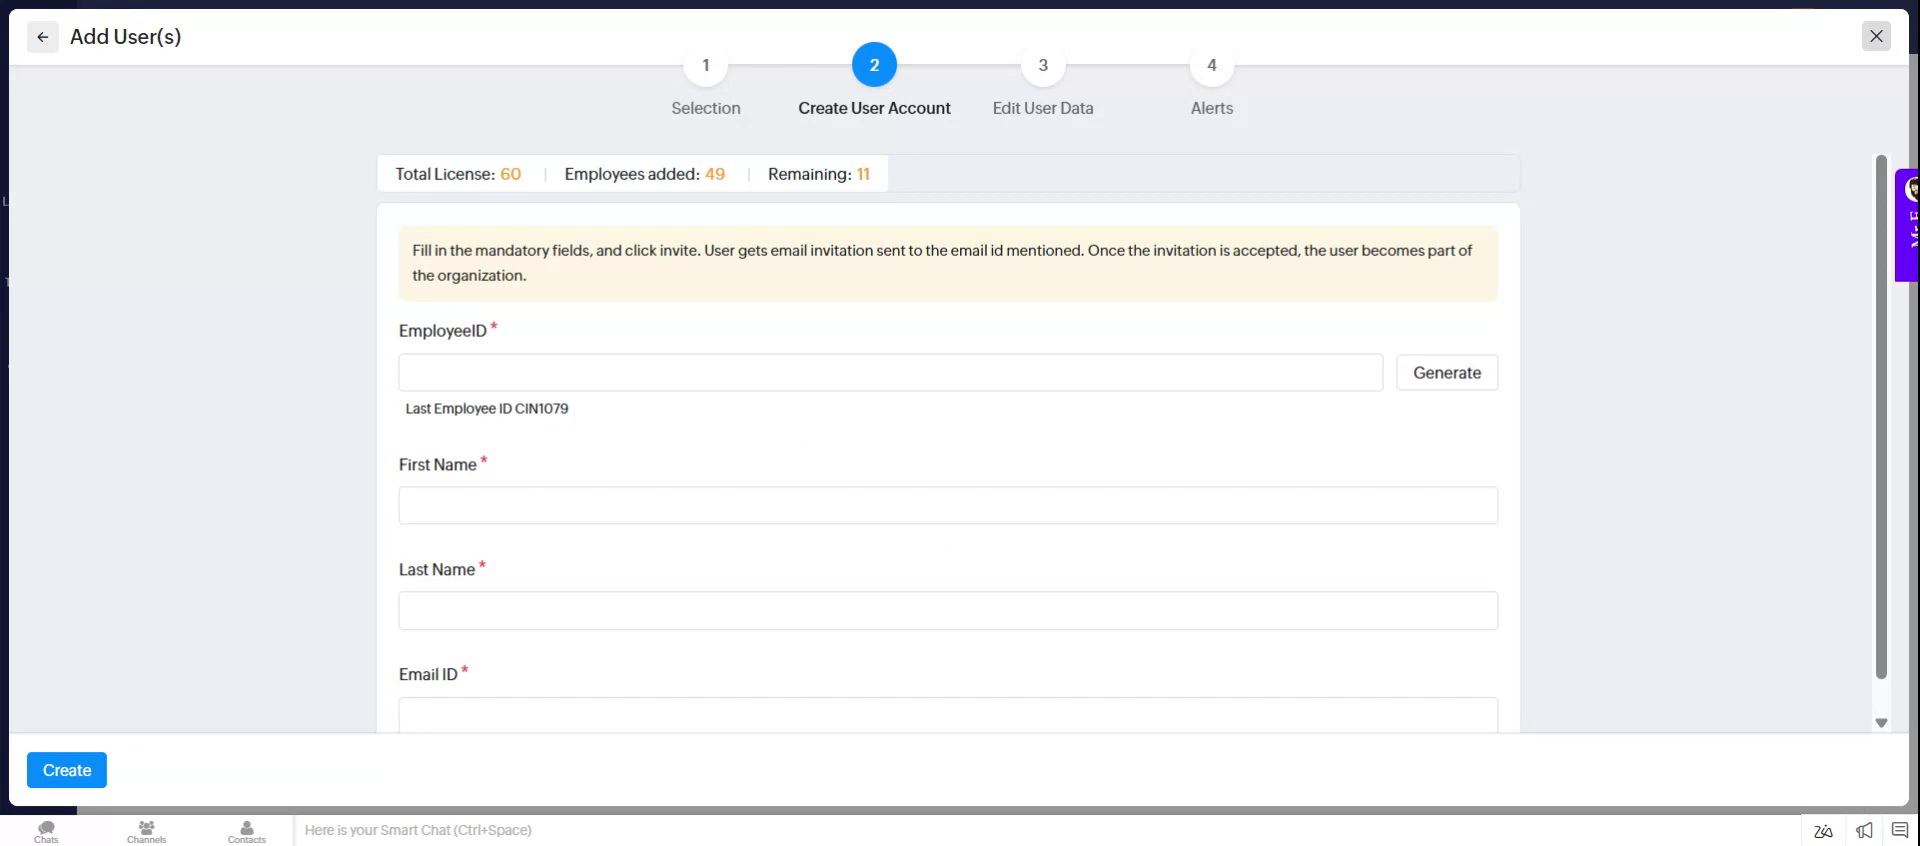Open the purple assistant tab on right edge
Screen dimensions: 1920x846
(1907, 225)
